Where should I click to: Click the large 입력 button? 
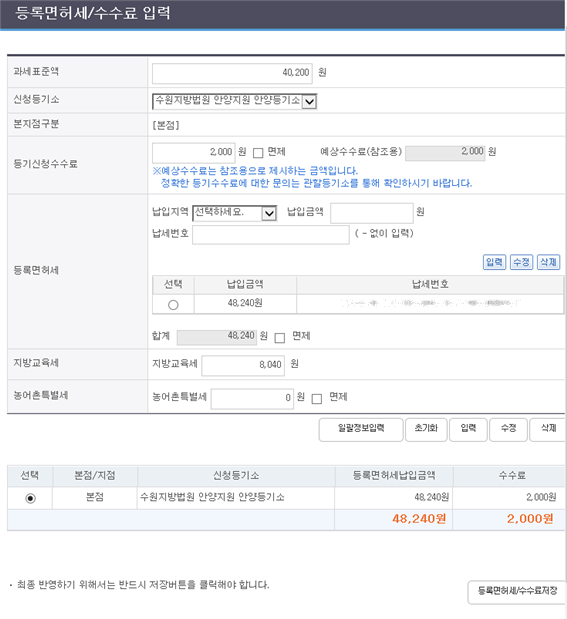click(x=468, y=430)
